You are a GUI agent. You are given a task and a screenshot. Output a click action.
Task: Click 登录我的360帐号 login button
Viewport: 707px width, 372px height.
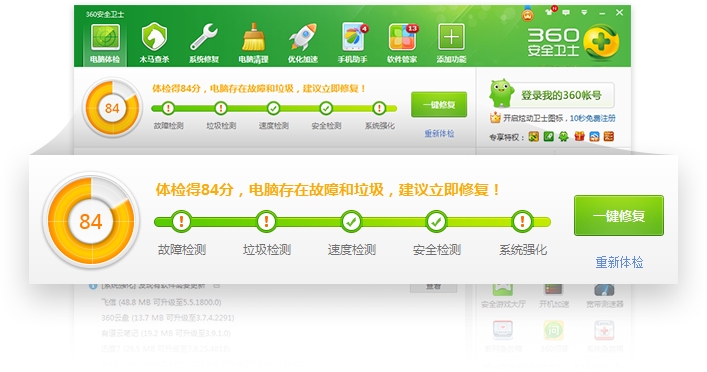point(561,95)
